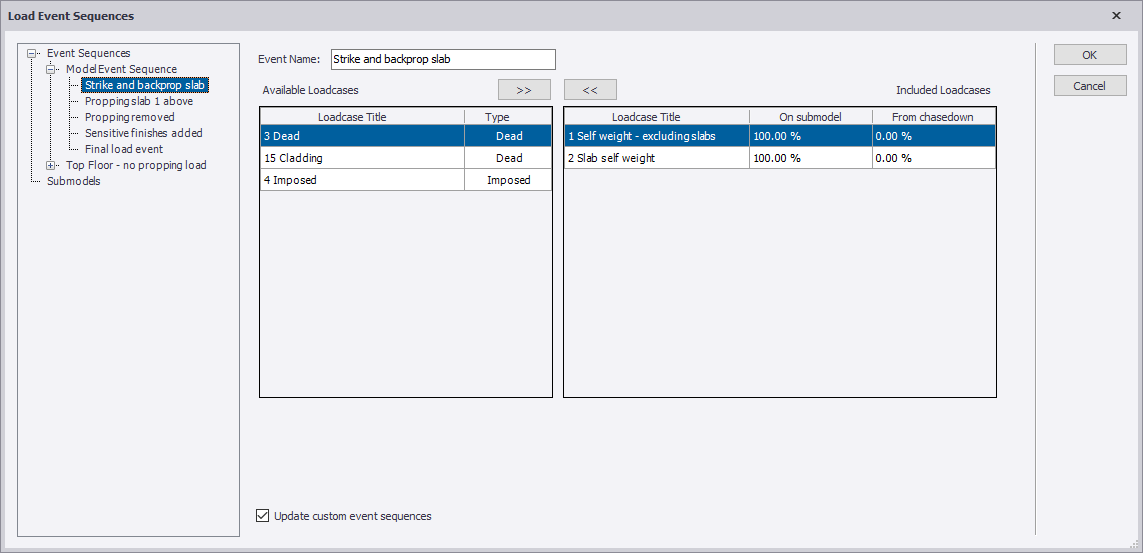
Task: Collapse the Model Event Sequence node
Action: point(51,70)
